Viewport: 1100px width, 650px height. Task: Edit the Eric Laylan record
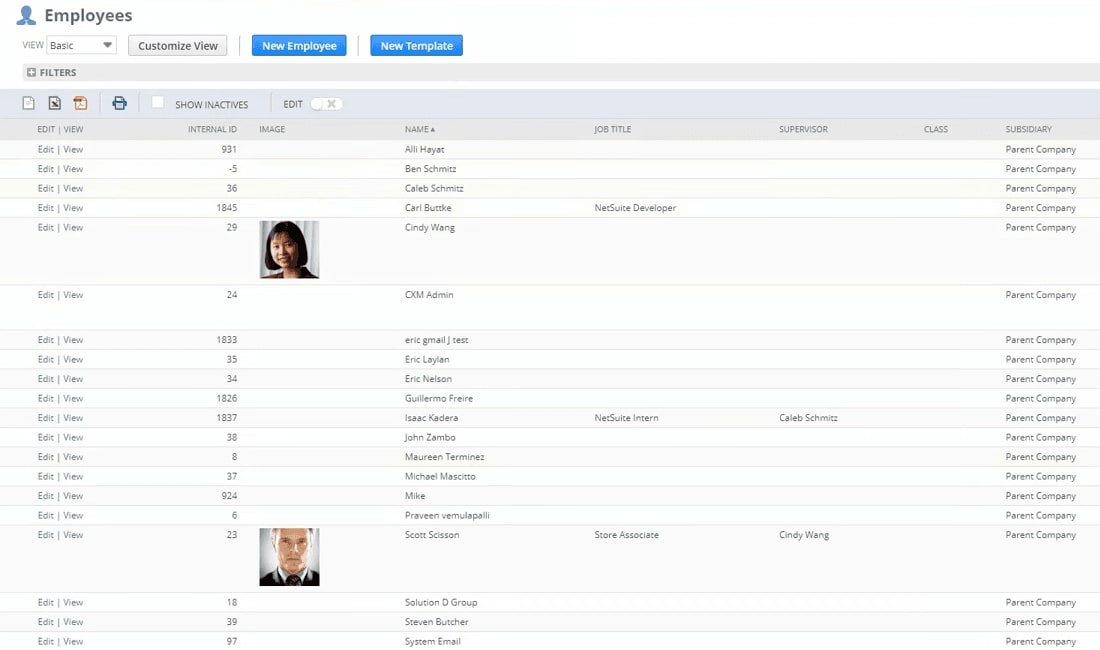[x=46, y=360]
